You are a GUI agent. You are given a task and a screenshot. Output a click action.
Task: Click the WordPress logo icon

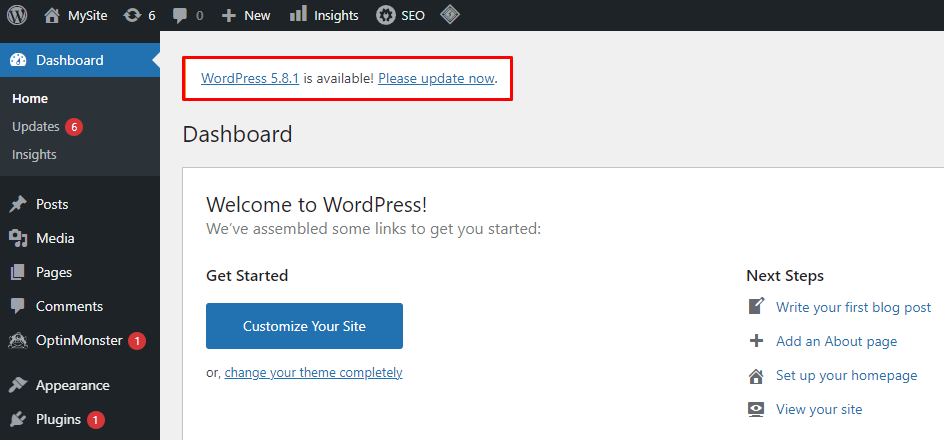click(x=17, y=15)
